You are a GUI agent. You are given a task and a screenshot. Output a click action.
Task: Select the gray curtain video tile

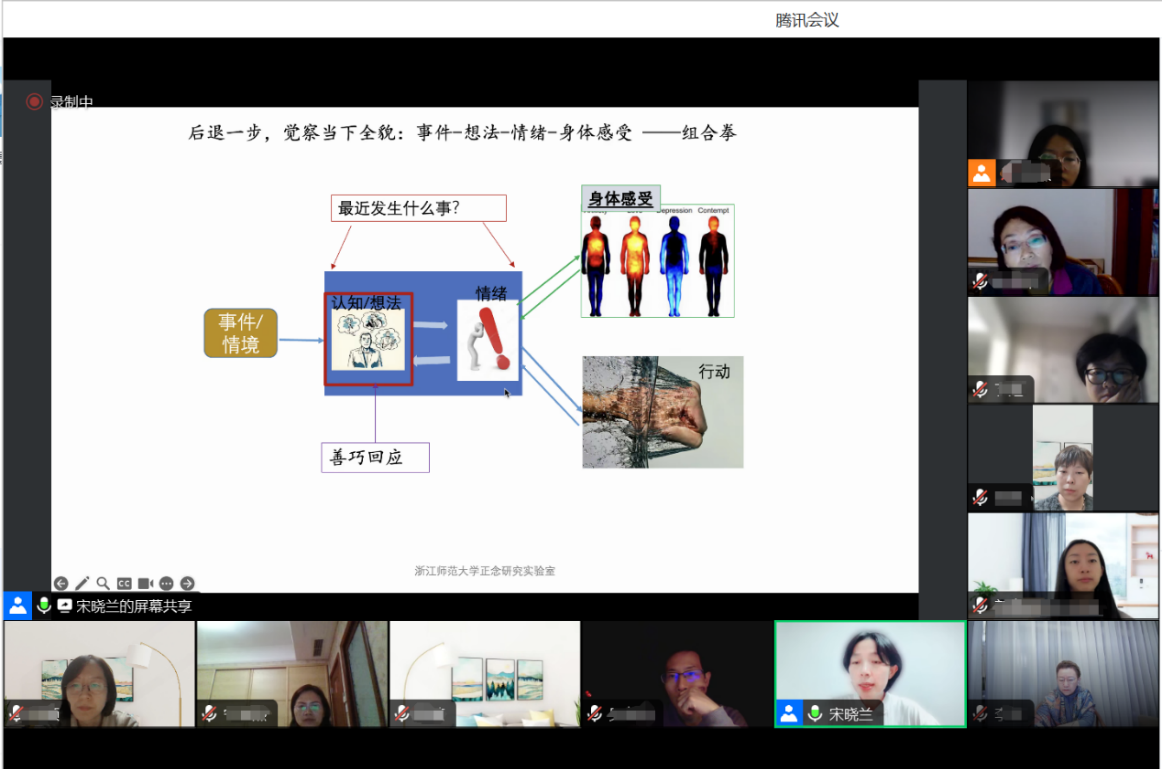(1063, 674)
